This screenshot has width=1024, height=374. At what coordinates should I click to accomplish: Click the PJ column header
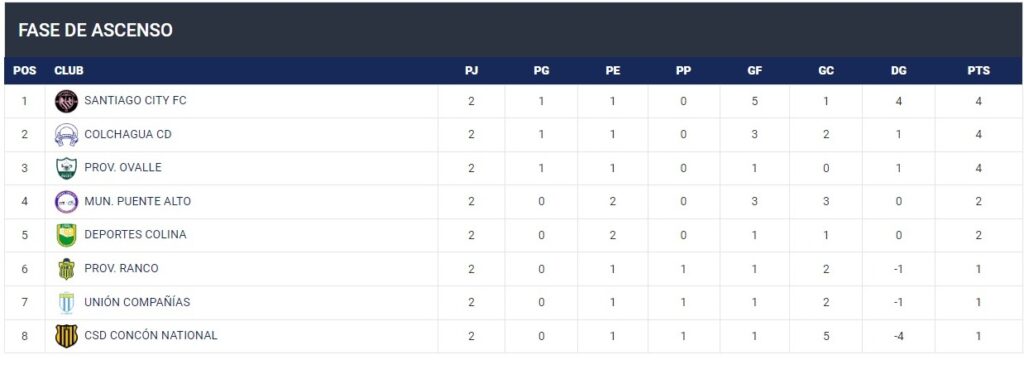tap(471, 71)
